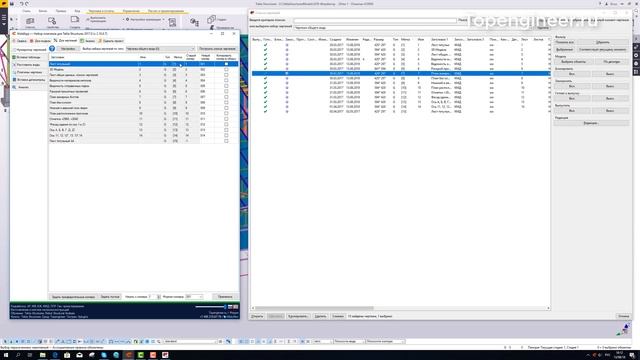Image resolution: width=640 pixels, height=360 pixels.
Task: Toggle checkbox in 'Фасад здания' row
Action: 226,124
